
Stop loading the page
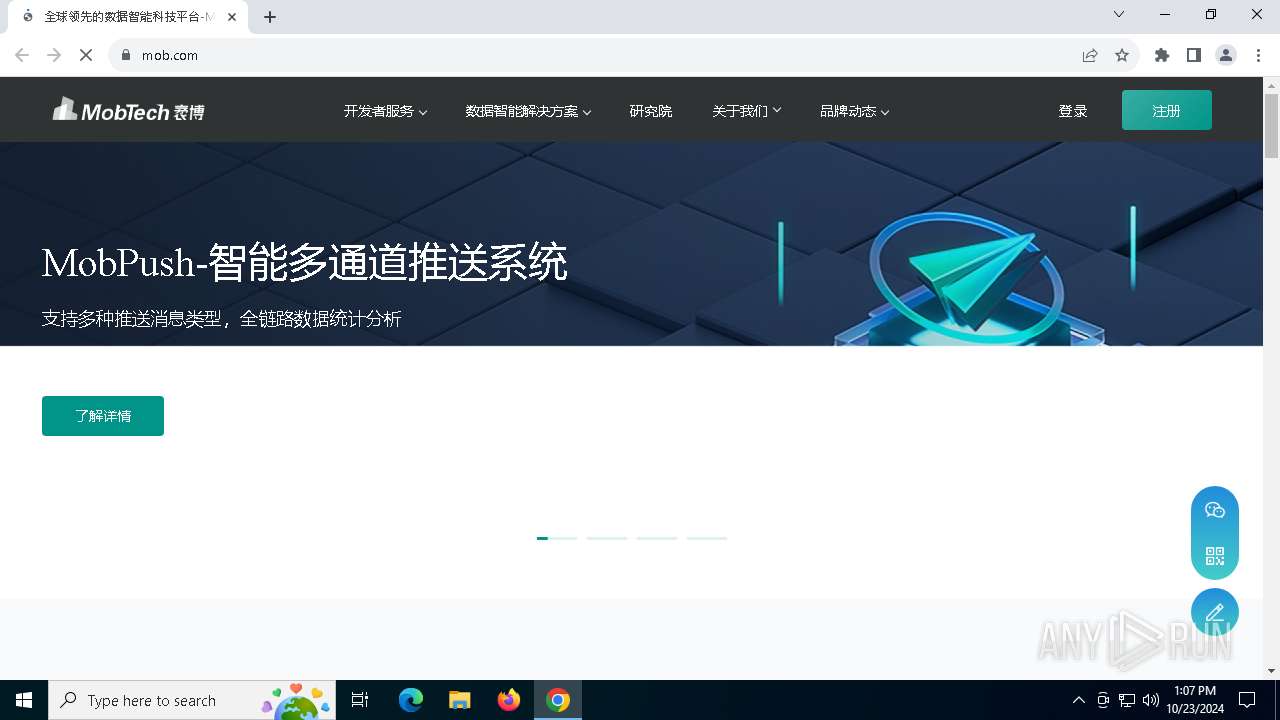86,55
